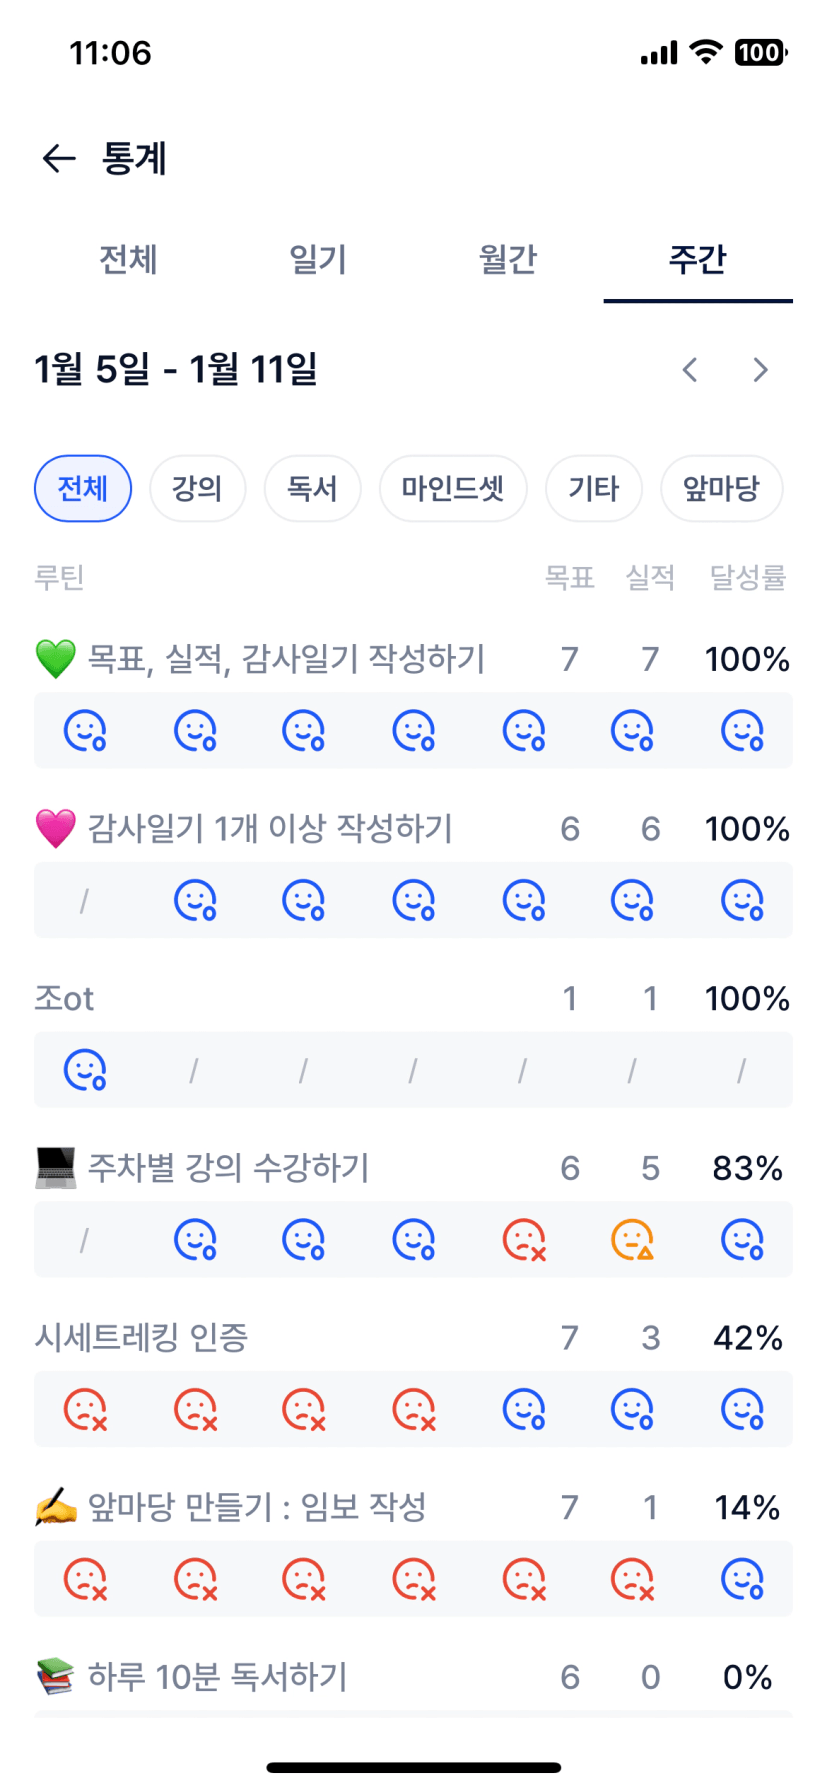Open the 일기 tab
Viewport: 827px width, 1790px height.
click(x=318, y=260)
